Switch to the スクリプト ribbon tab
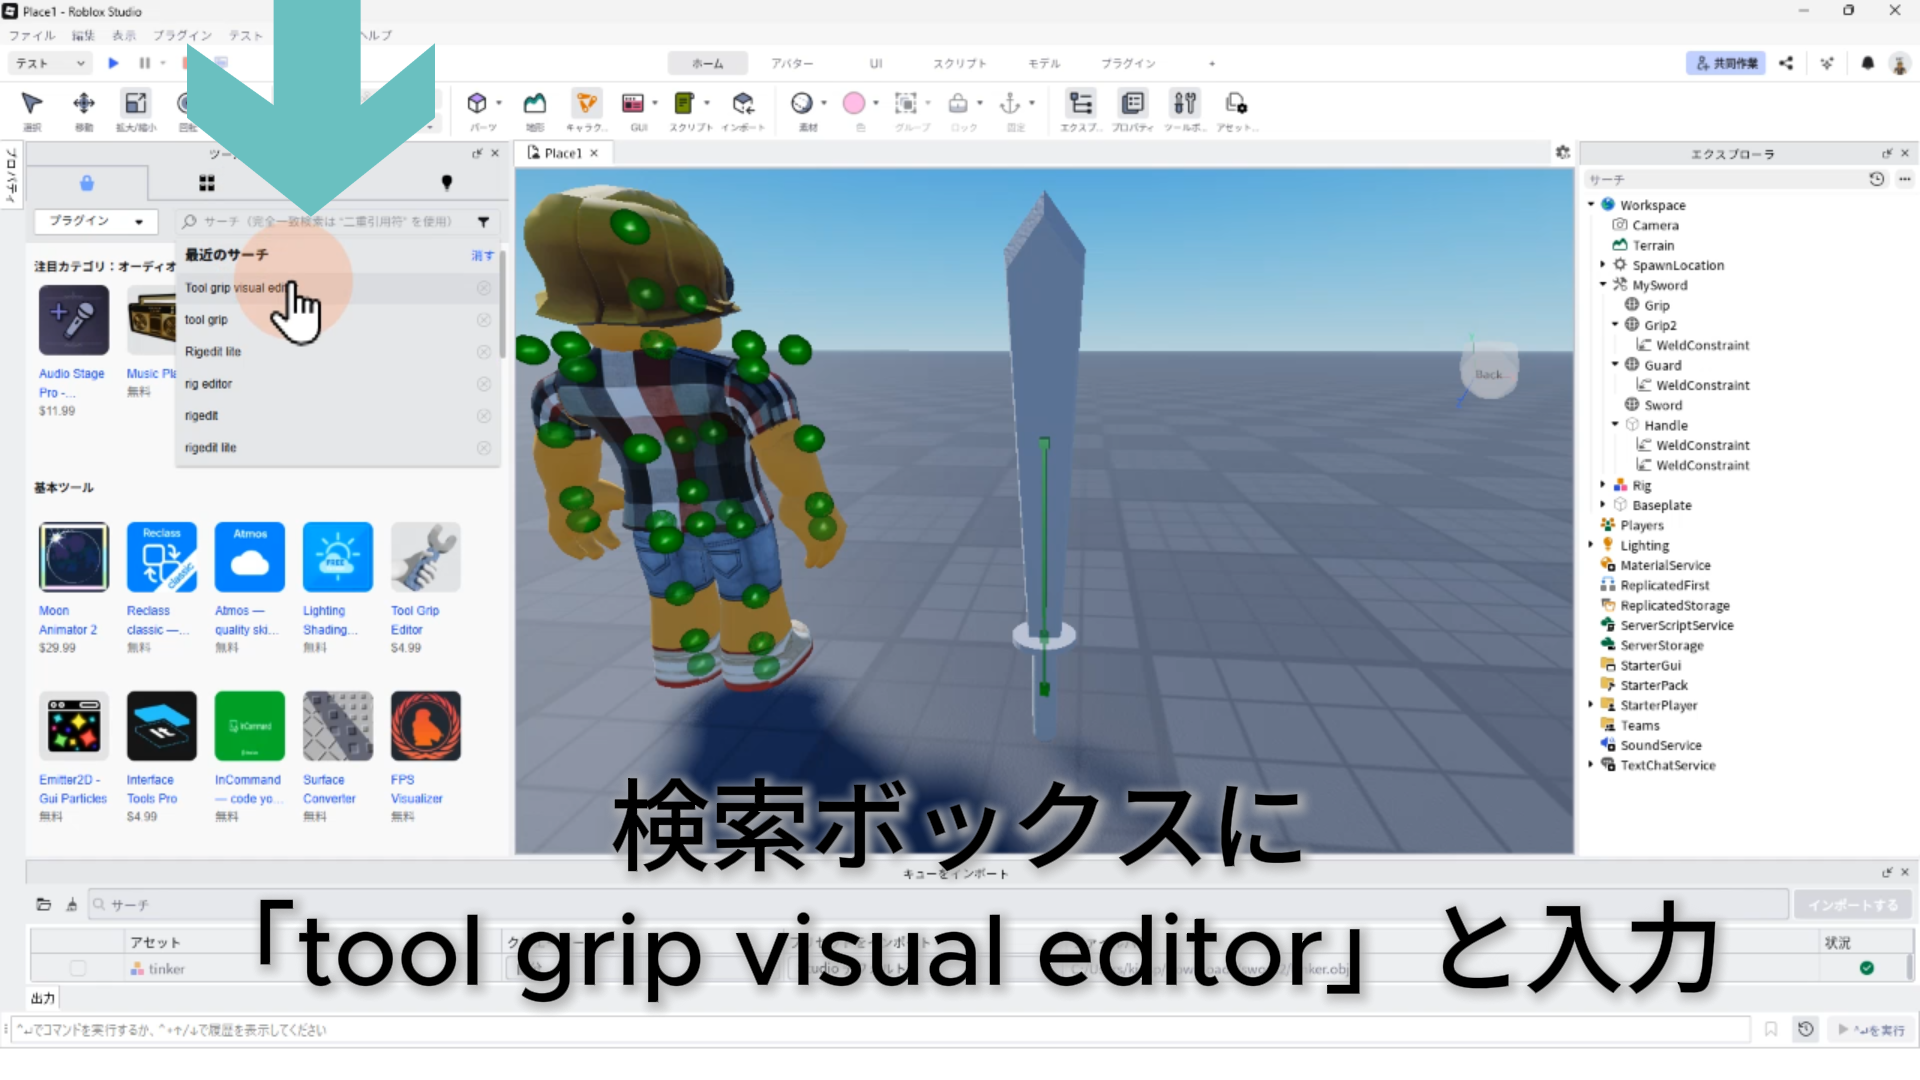 [x=959, y=63]
